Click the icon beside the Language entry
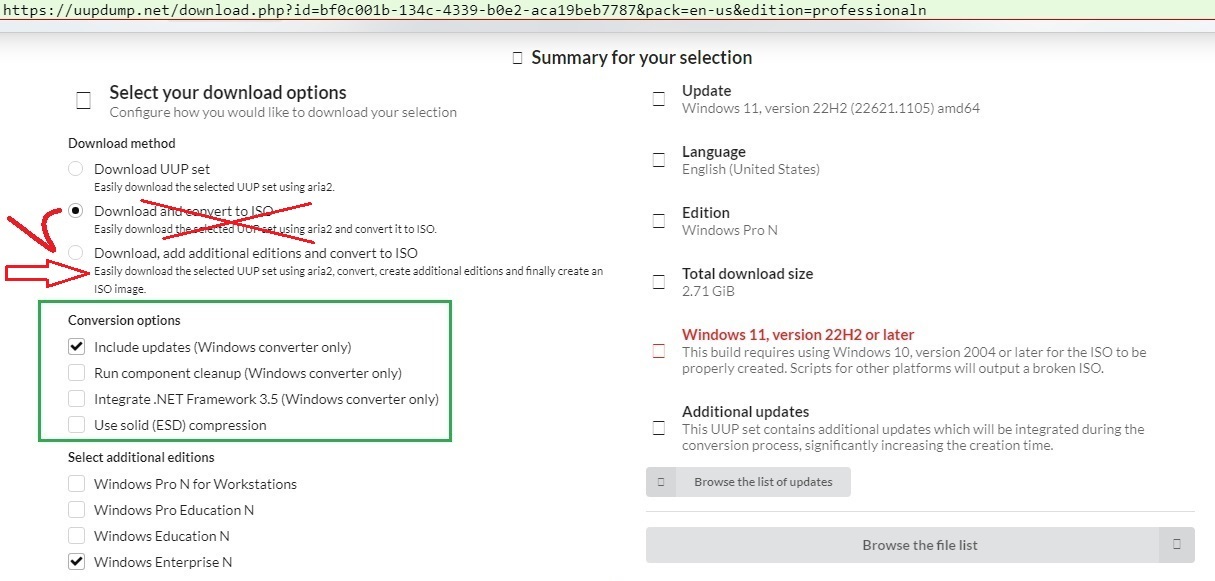 pos(658,160)
